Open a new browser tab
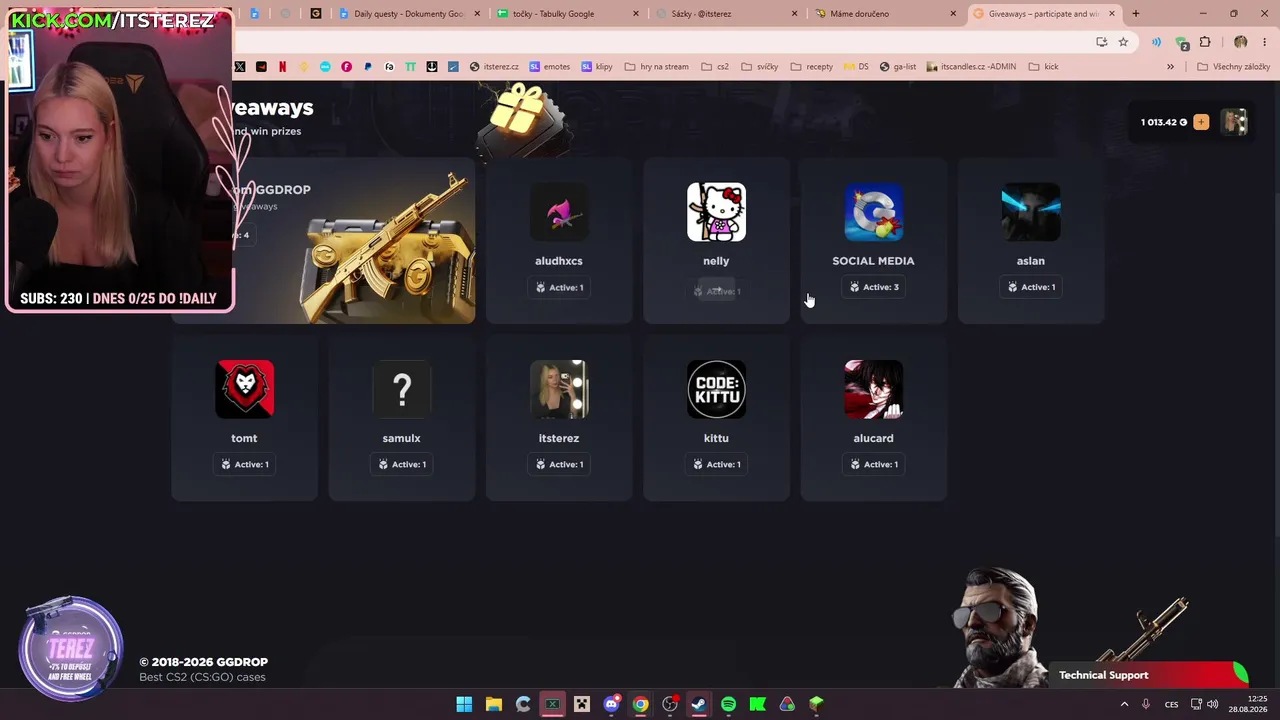The image size is (1280, 720). (1136, 14)
